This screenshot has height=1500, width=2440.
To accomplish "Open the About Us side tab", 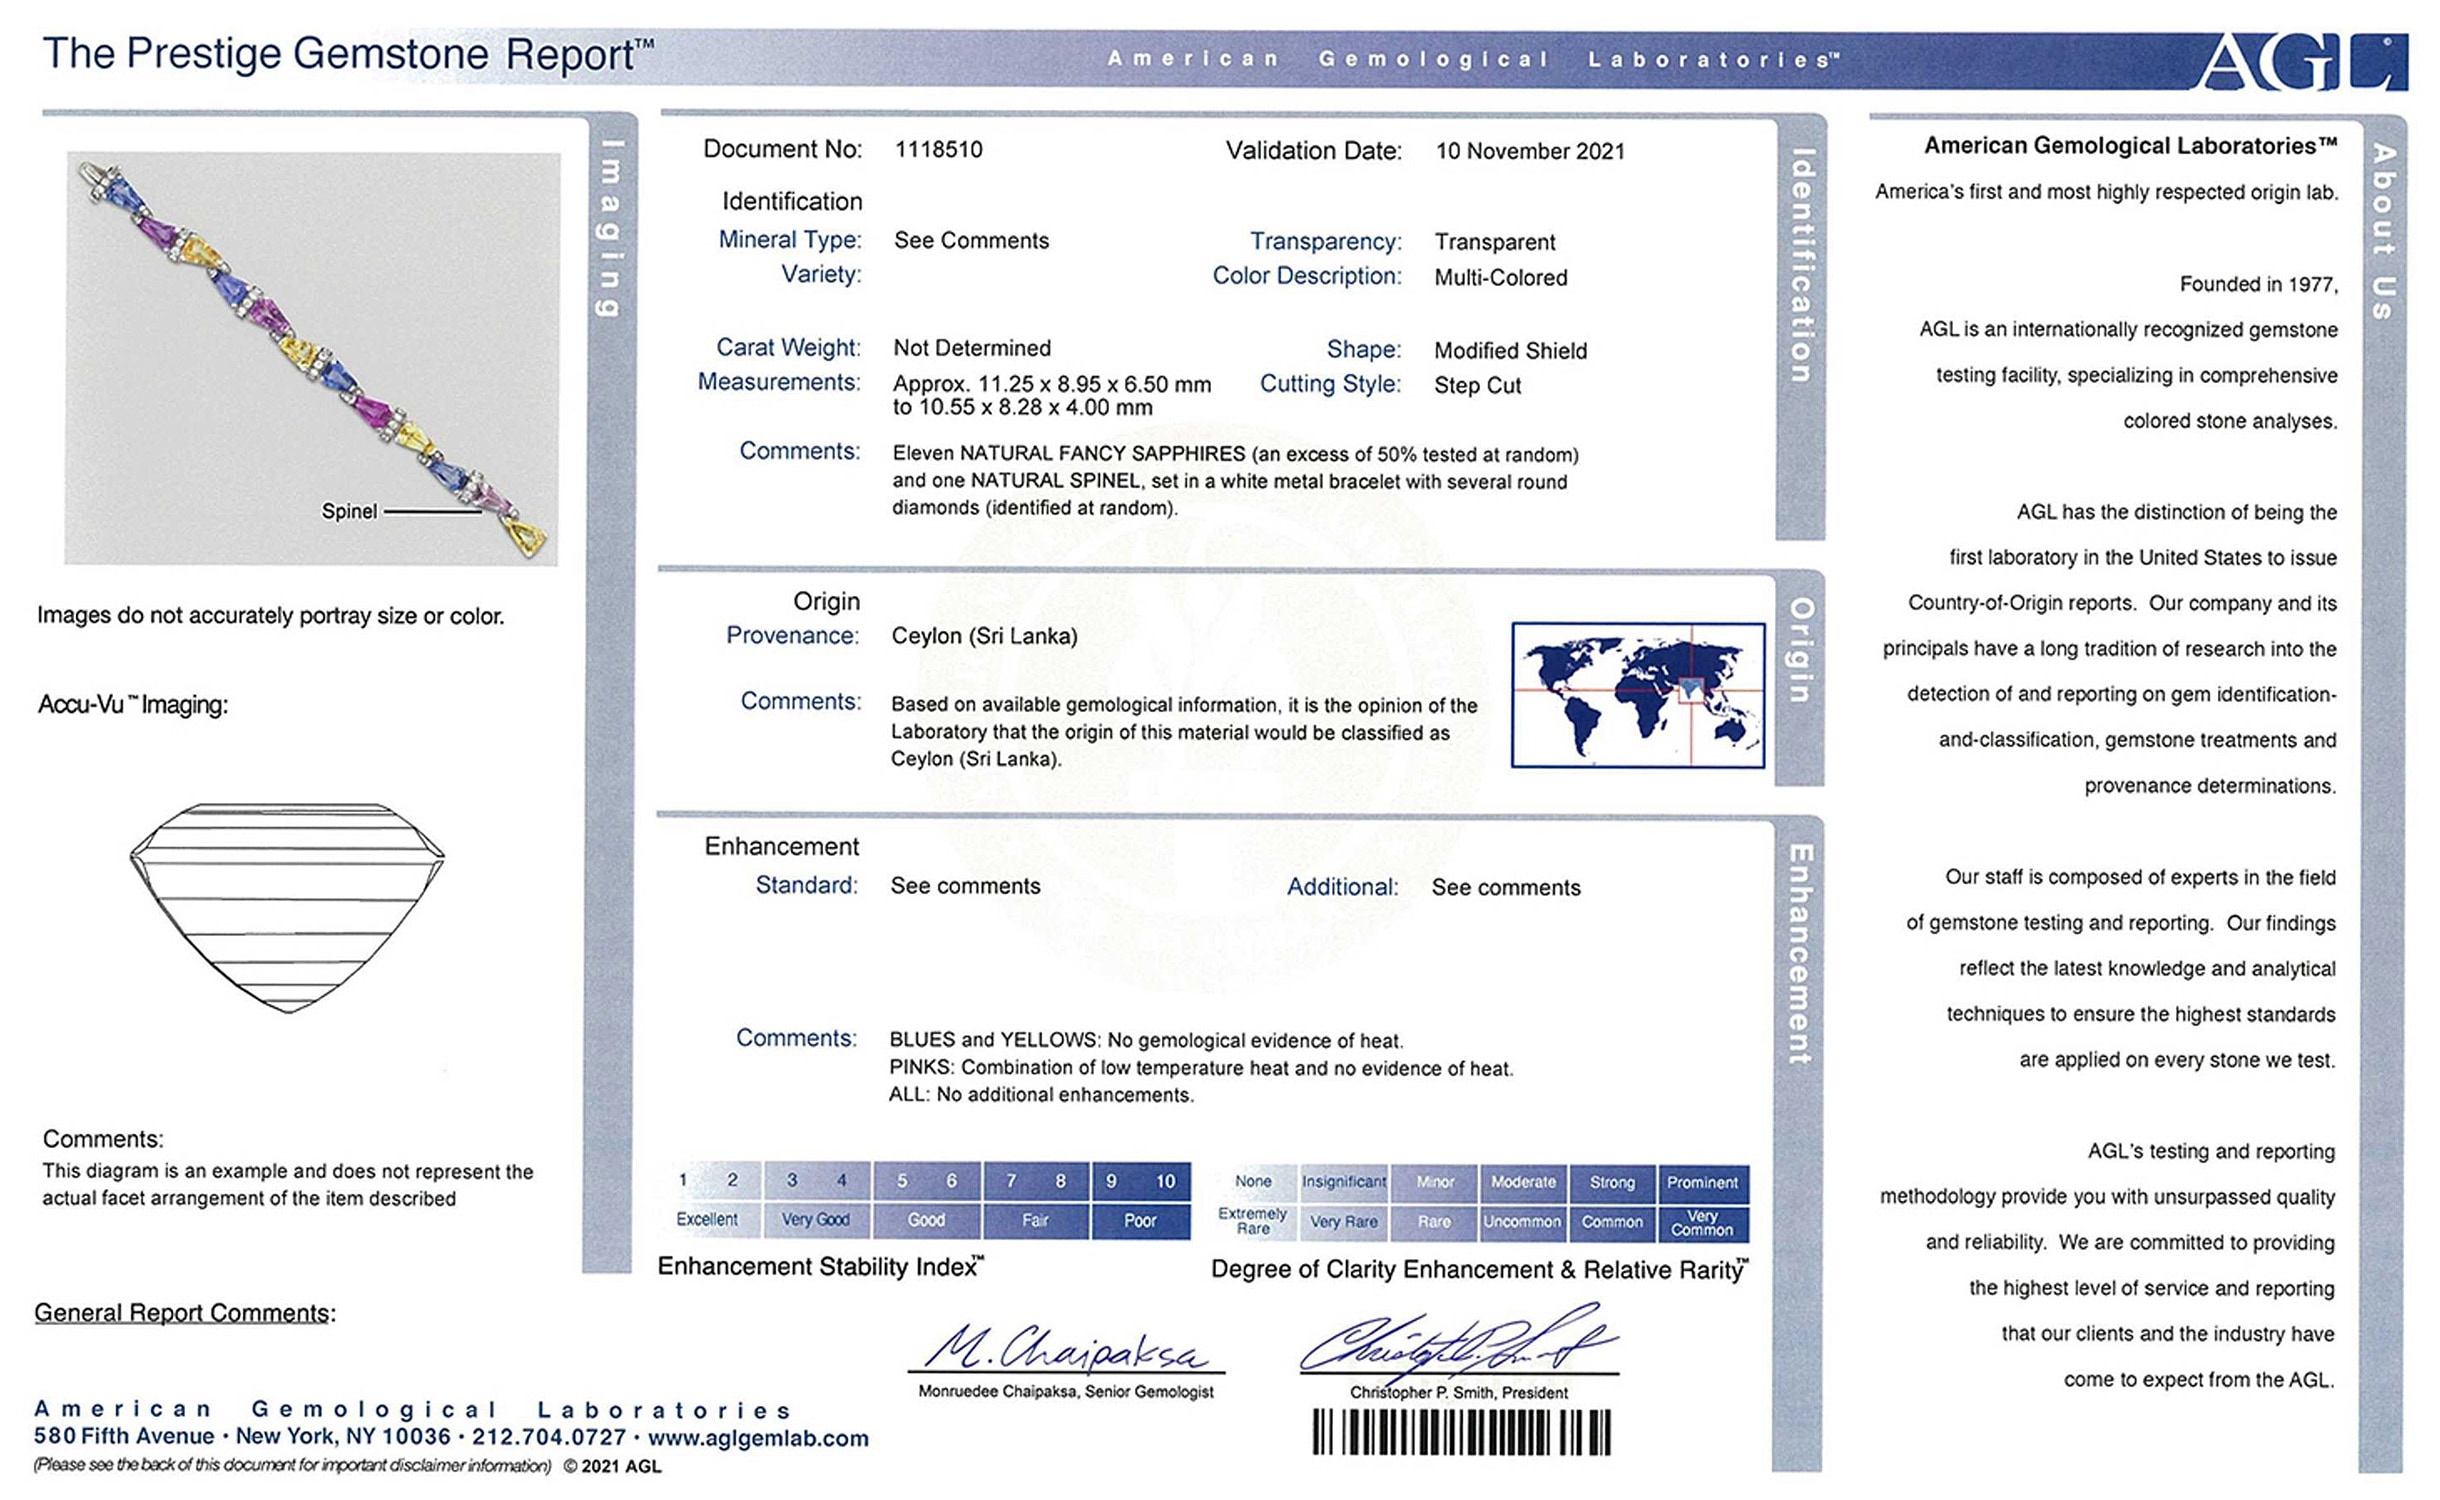I will click(2383, 230).
